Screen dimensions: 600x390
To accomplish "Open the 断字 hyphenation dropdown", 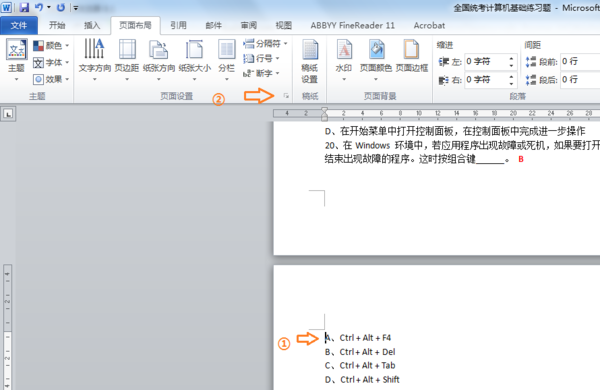I will (x=261, y=73).
